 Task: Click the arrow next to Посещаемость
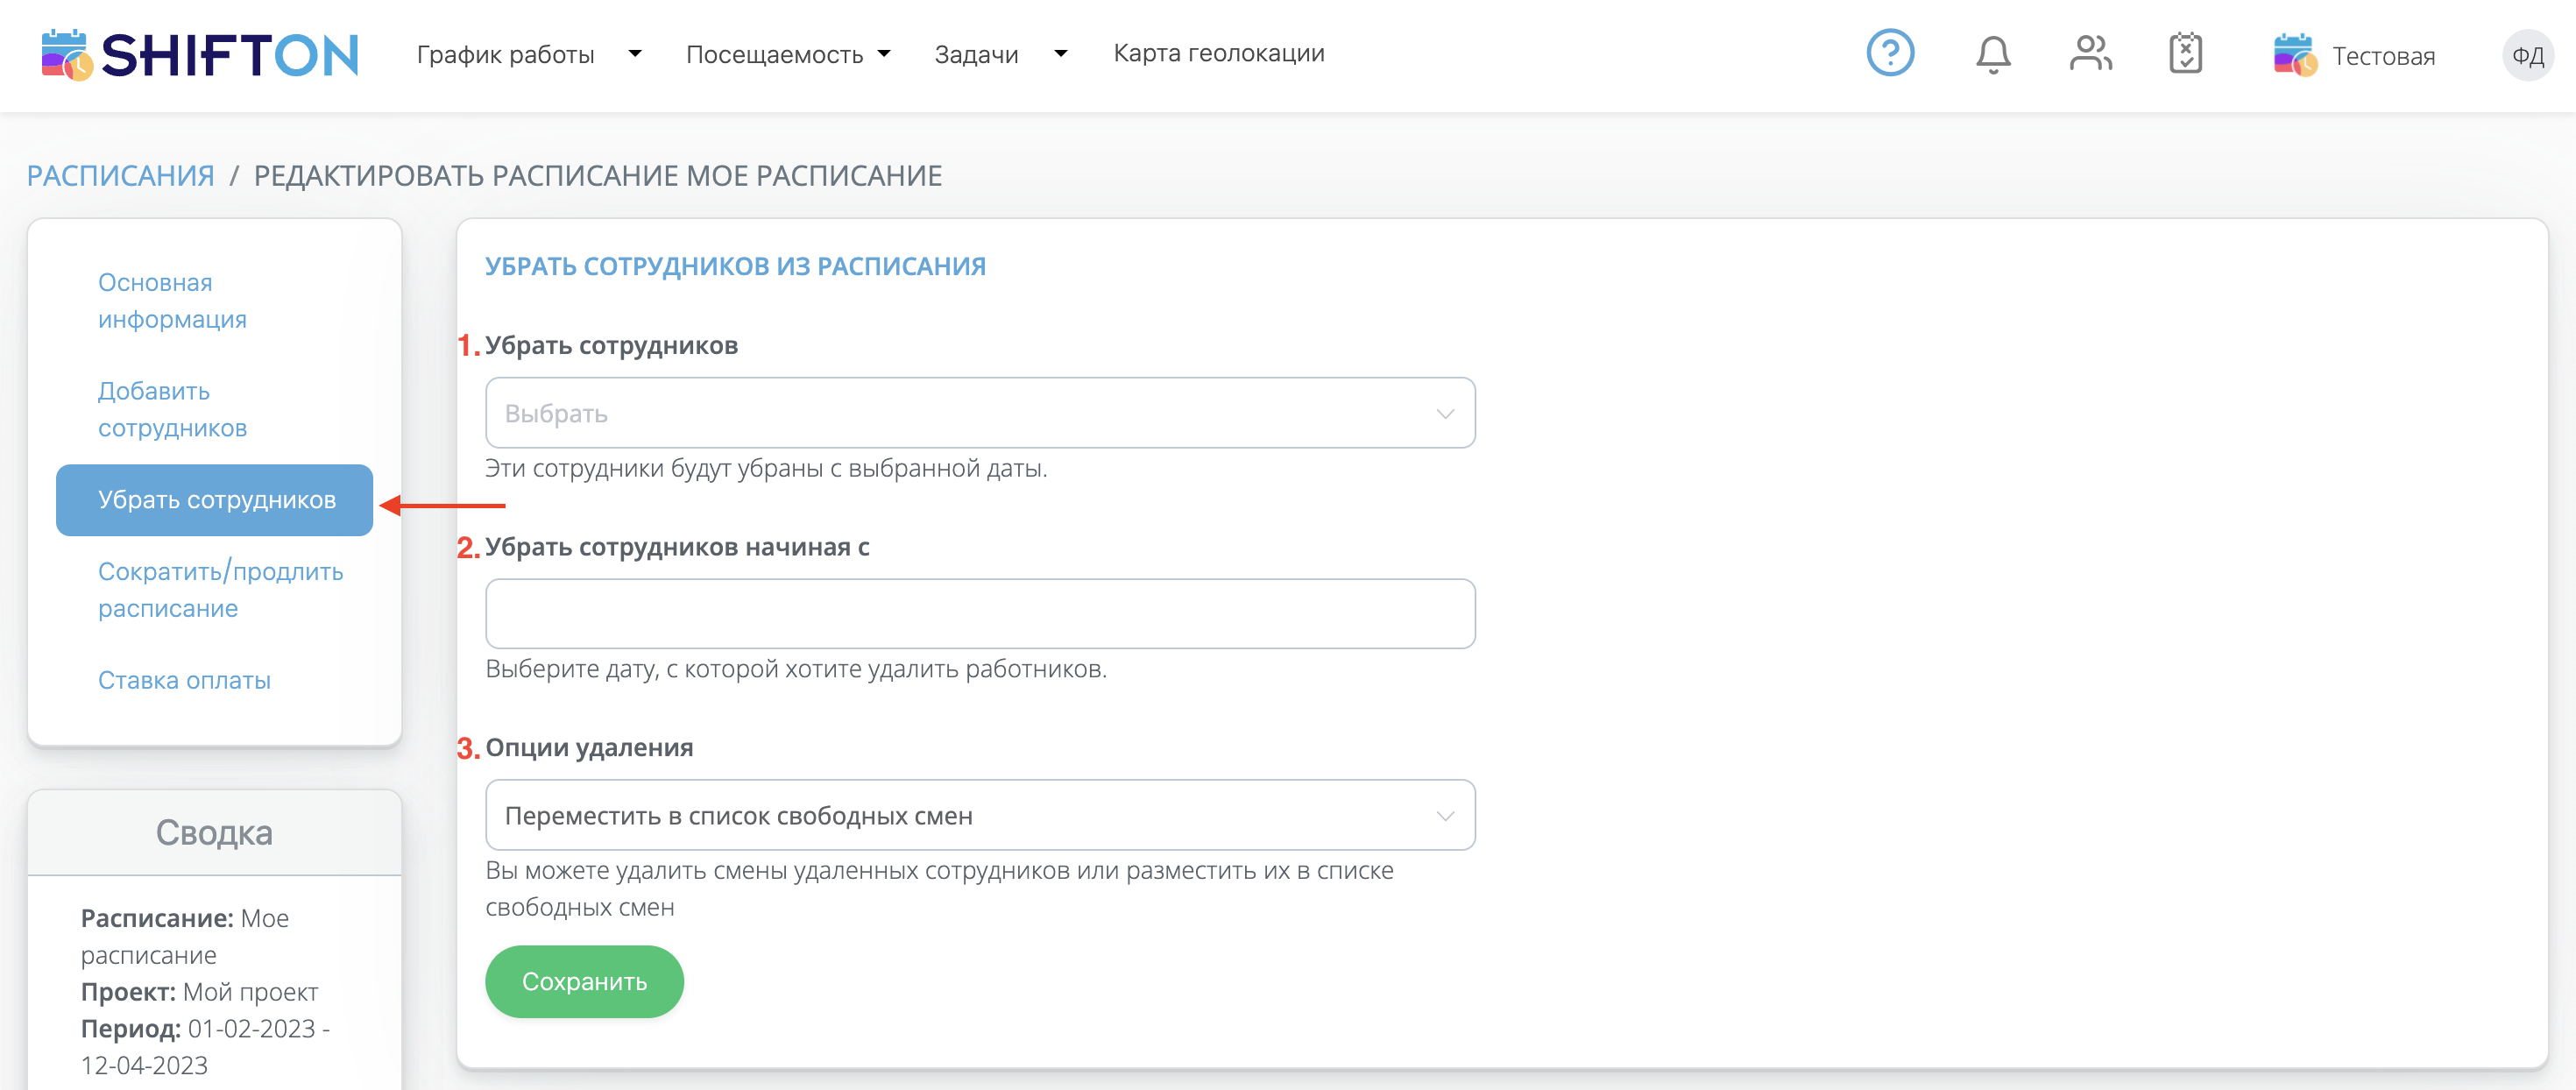884,53
